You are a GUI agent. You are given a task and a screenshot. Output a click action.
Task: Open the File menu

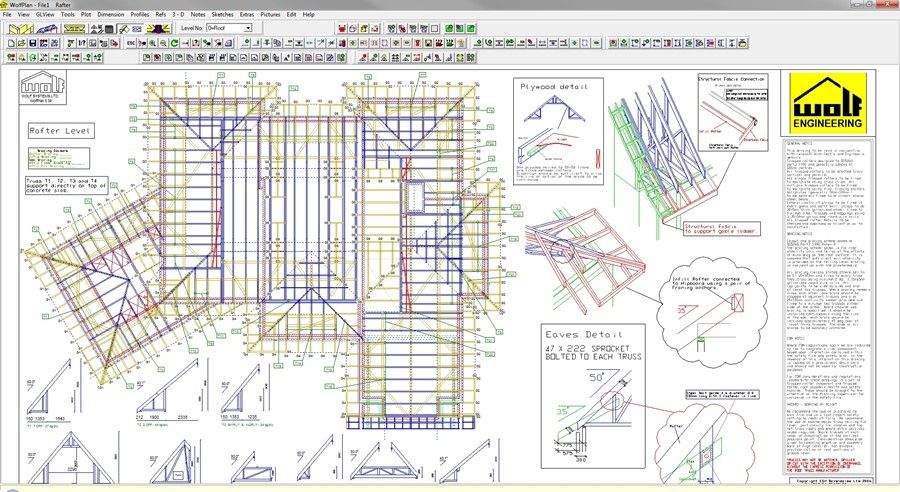[7, 14]
